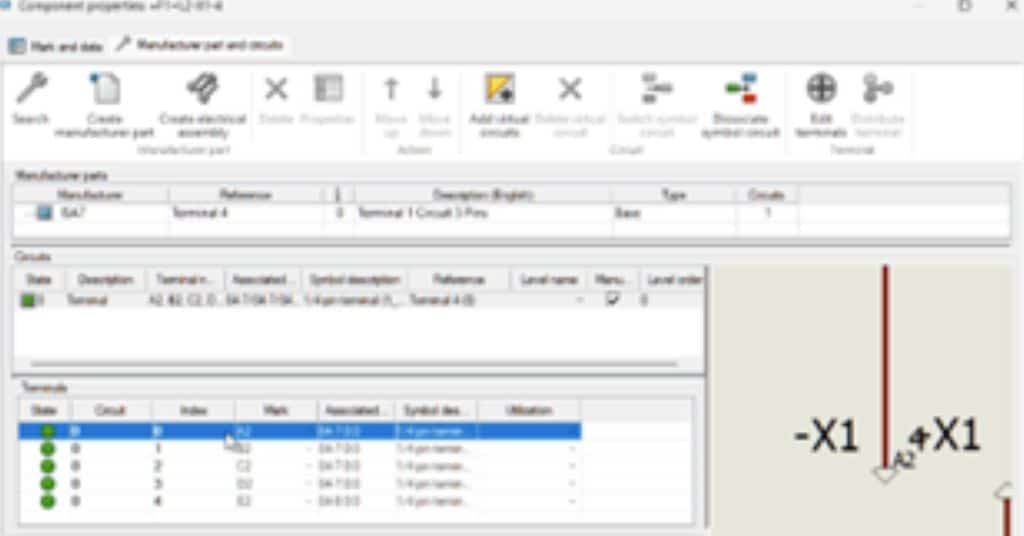The image size is (1024, 536).
Task: Click Dissociate symbol circuit icon
Action: click(741, 89)
